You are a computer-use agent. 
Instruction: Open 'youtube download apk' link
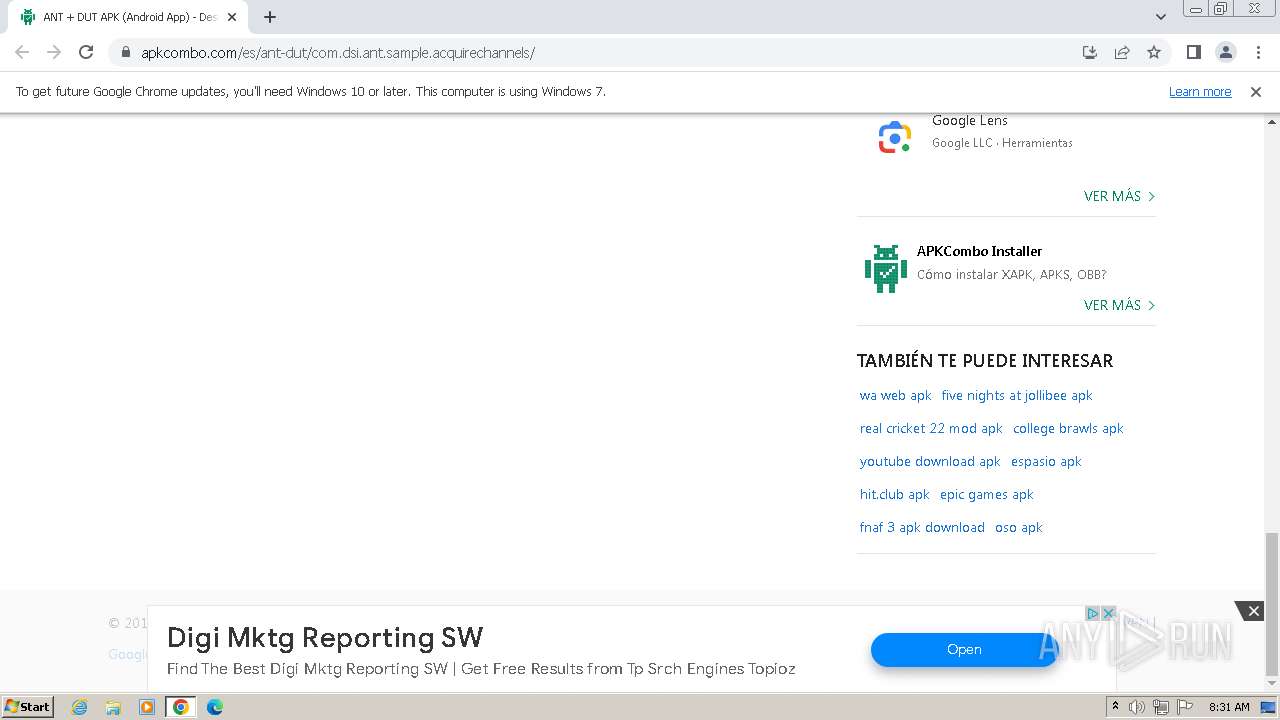[x=930, y=461]
